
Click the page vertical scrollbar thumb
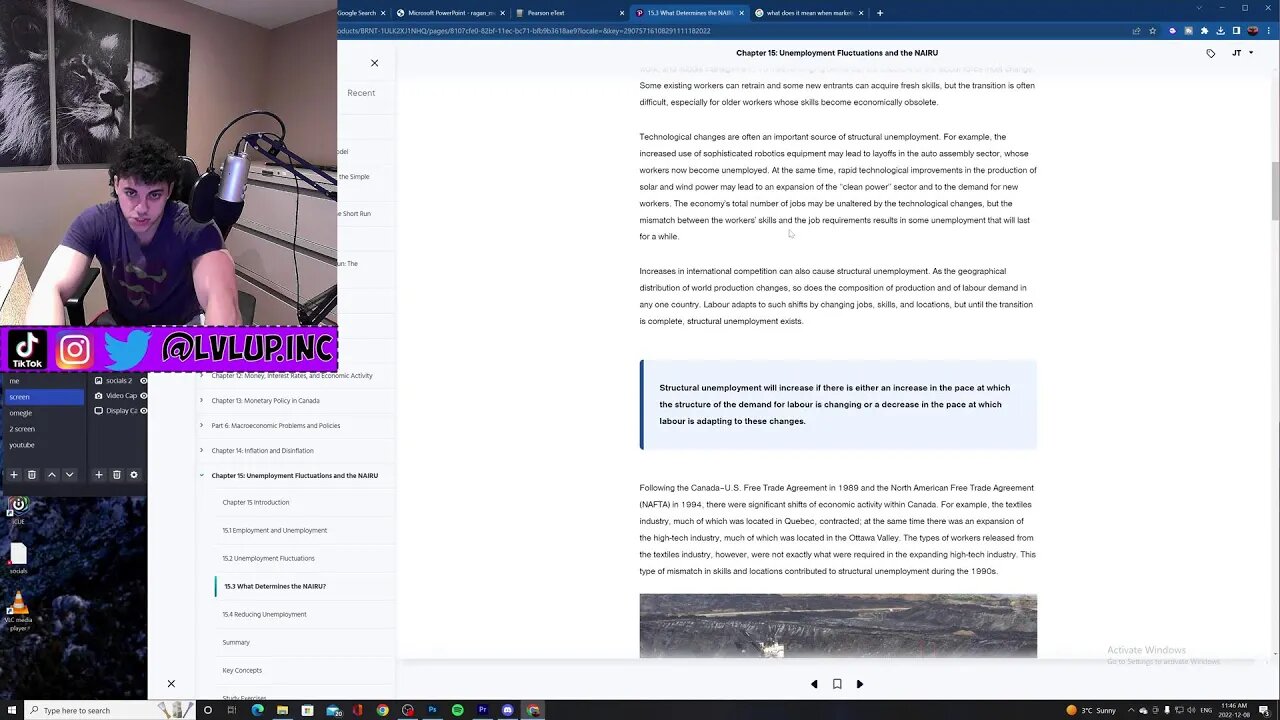point(1274,190)
